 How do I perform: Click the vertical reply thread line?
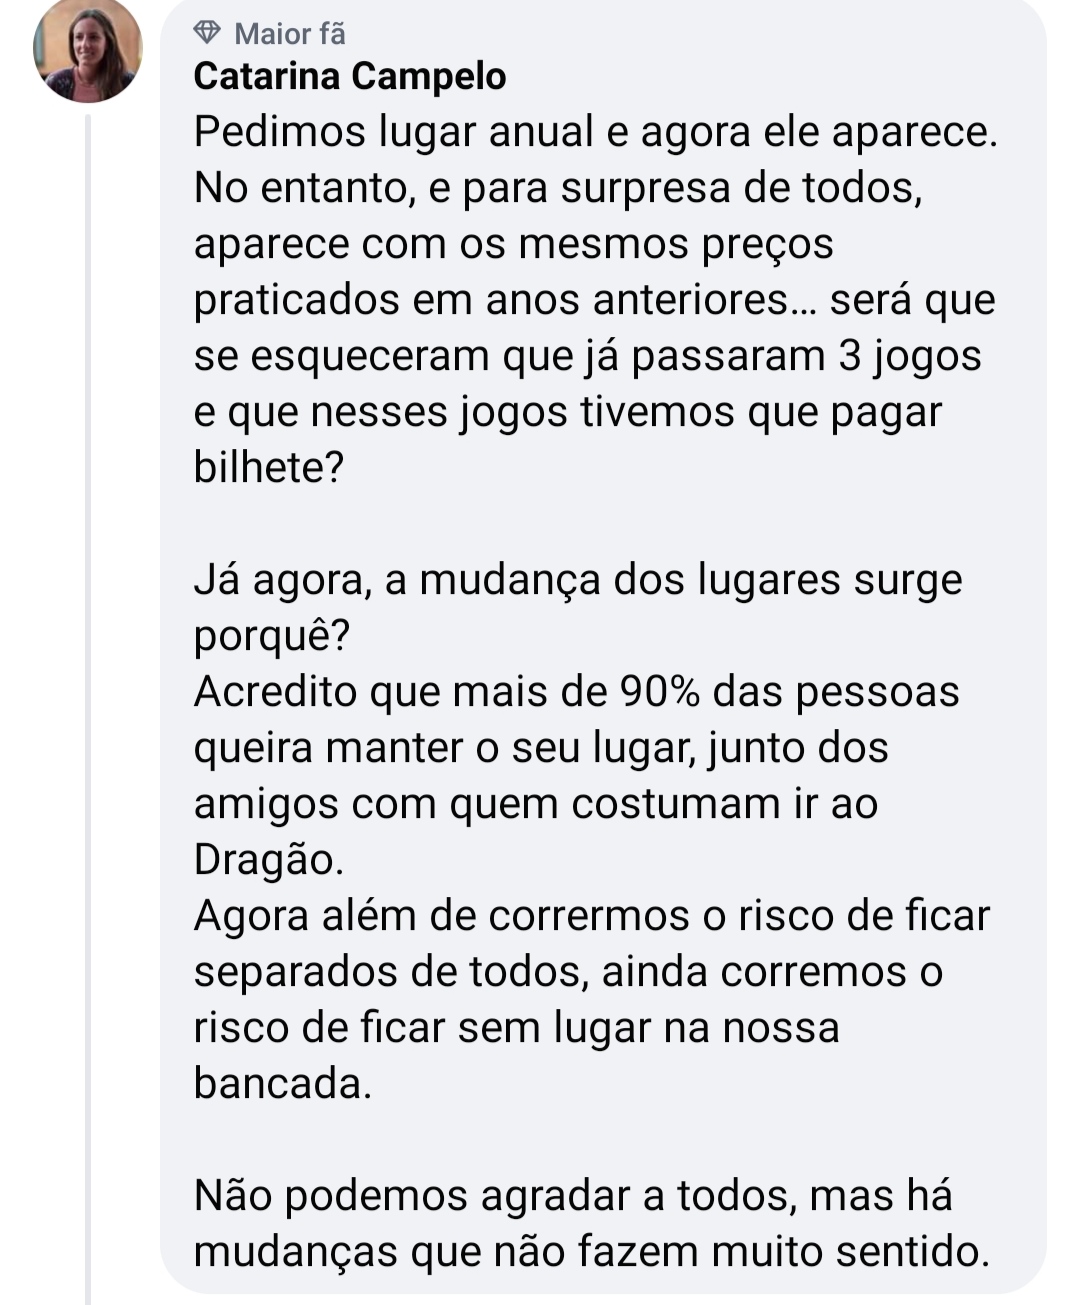[x=88, y=700]
